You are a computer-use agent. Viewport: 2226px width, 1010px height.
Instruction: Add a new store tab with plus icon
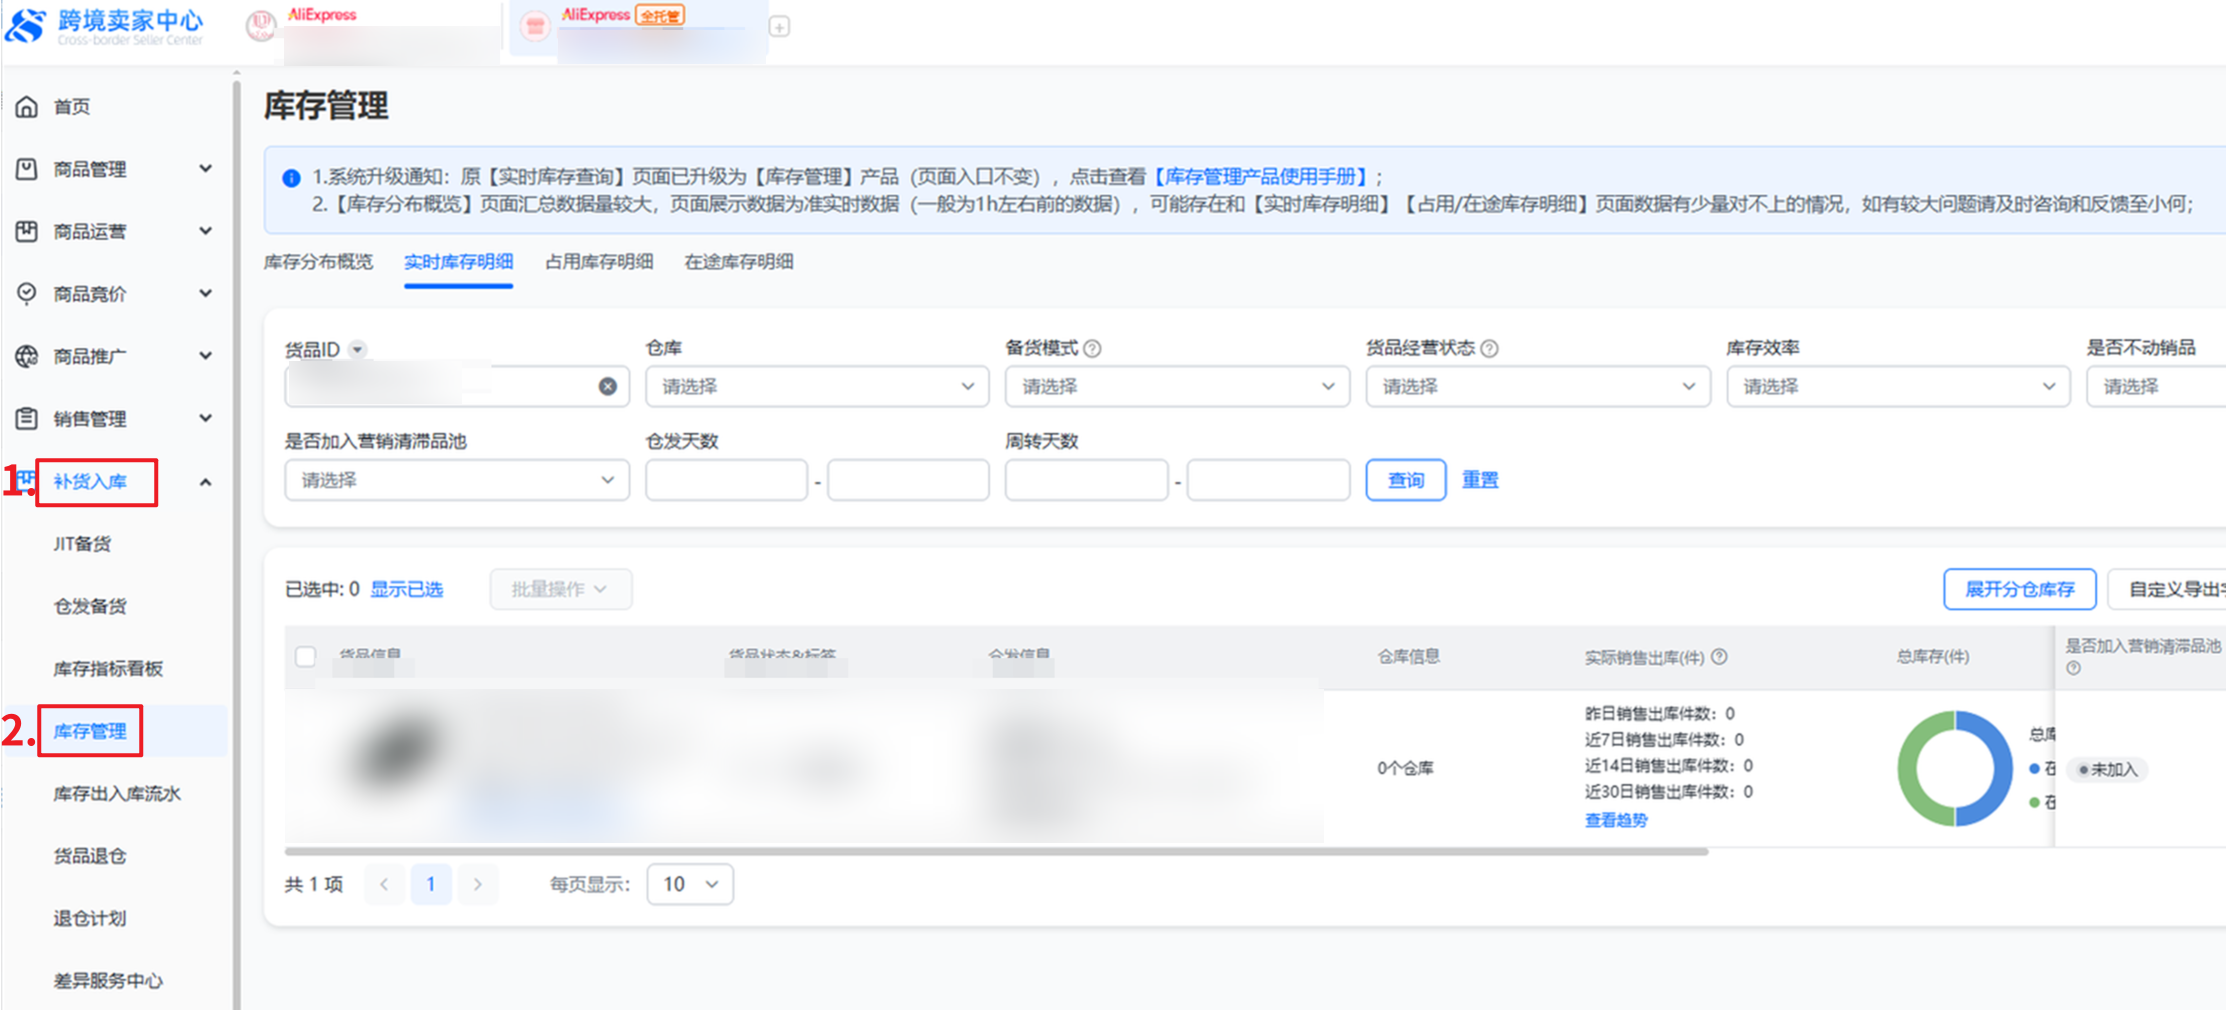pos(779,27)
